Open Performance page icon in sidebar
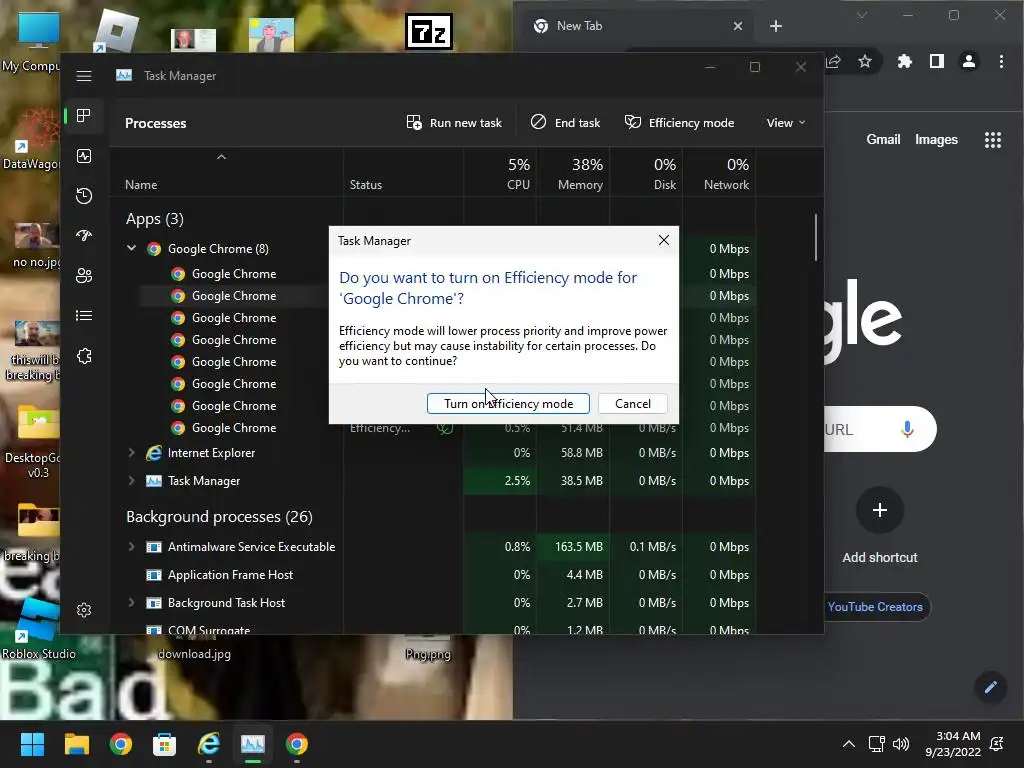 pyautogui.click(x=84, y=156)
